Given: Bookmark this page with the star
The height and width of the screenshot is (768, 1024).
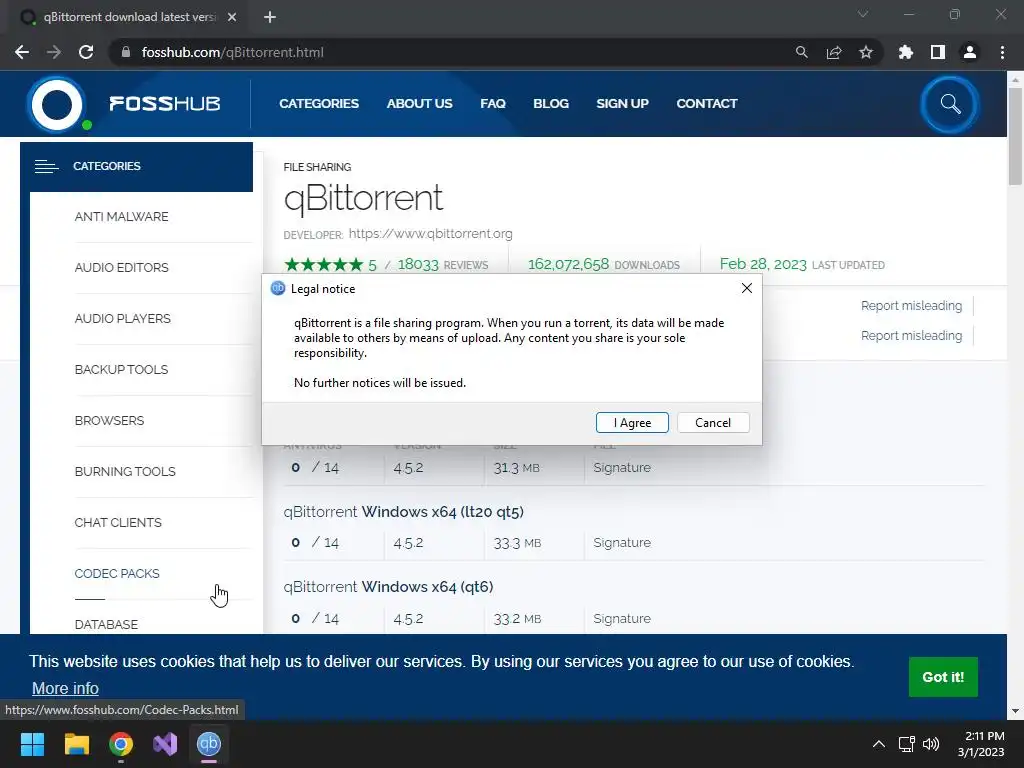Looking at the screenshot, I should coord(866,52).
